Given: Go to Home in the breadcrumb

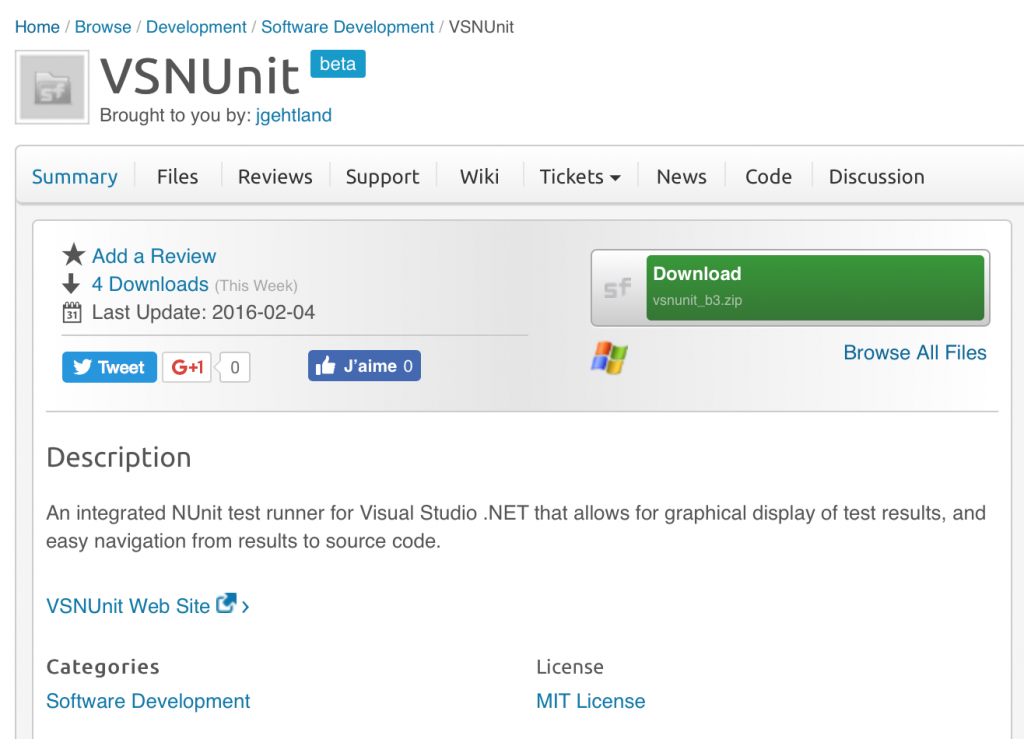Looking at the screenshot, I should (37, 27).
